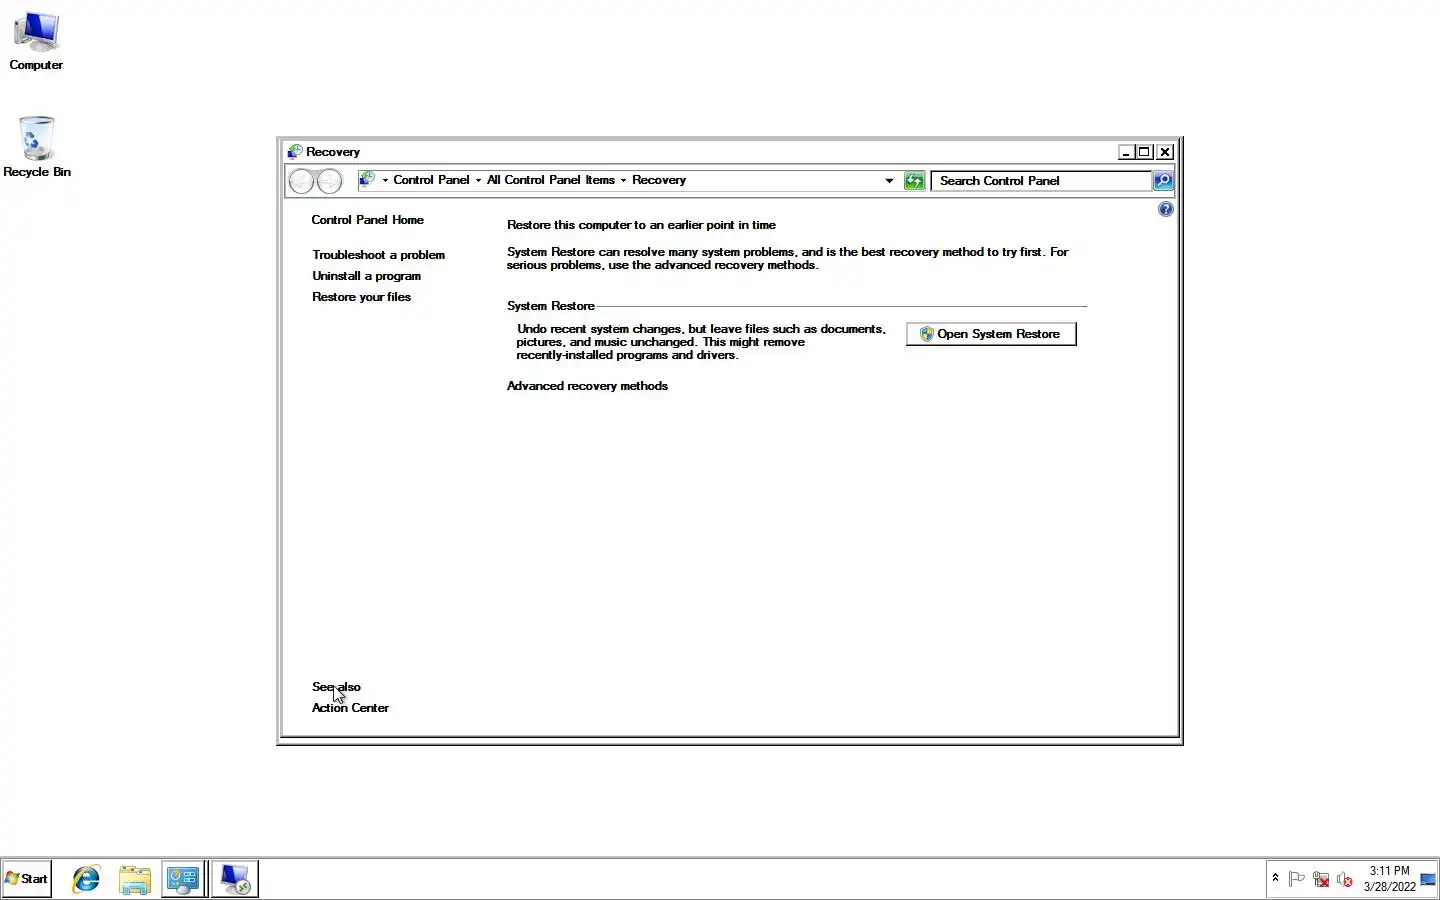Expand the address bar history dropdown arrow
1440x900 pixels.
pos(889,181)
